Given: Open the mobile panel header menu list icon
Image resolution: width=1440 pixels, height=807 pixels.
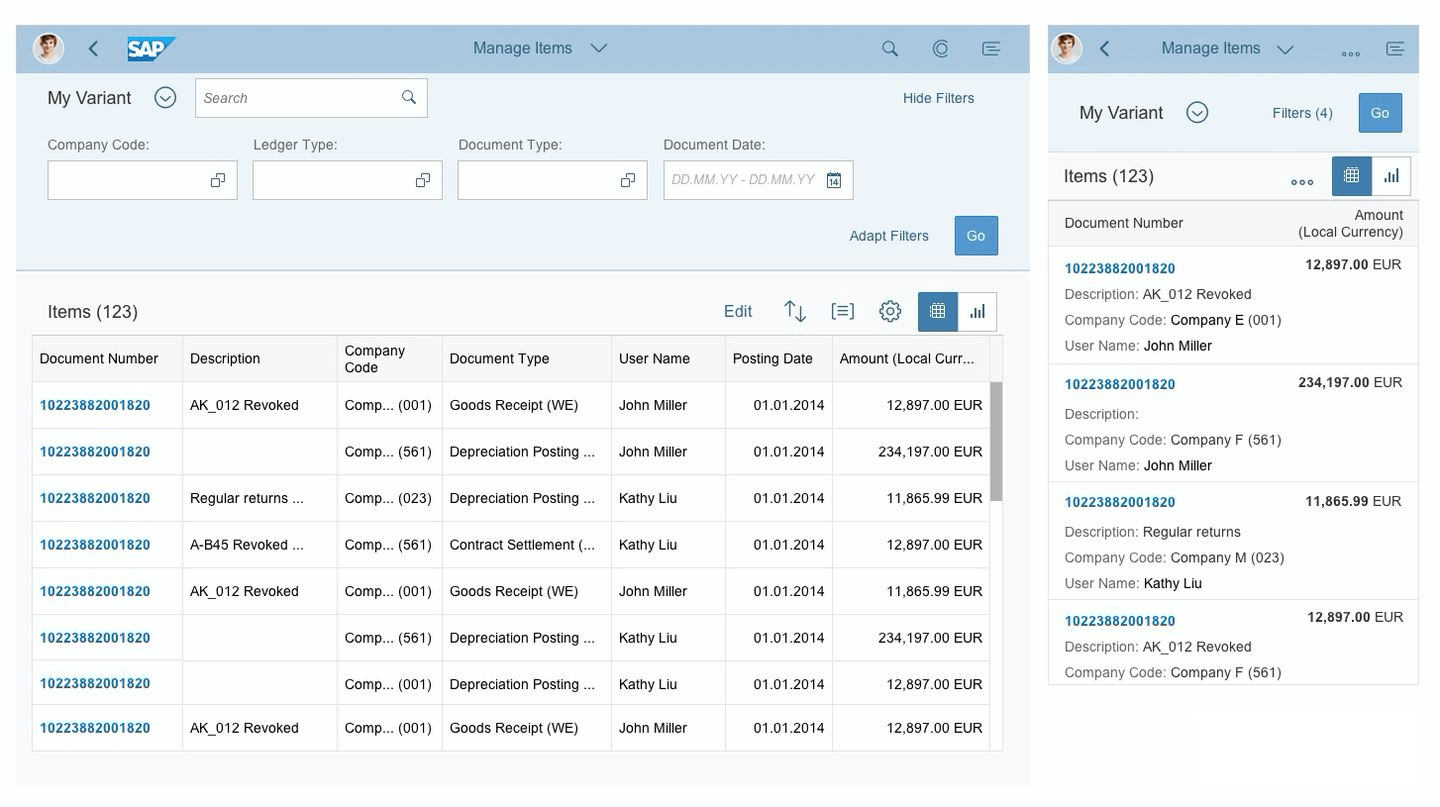Looking at the screenshot, I should click(x=1395, y=48).
